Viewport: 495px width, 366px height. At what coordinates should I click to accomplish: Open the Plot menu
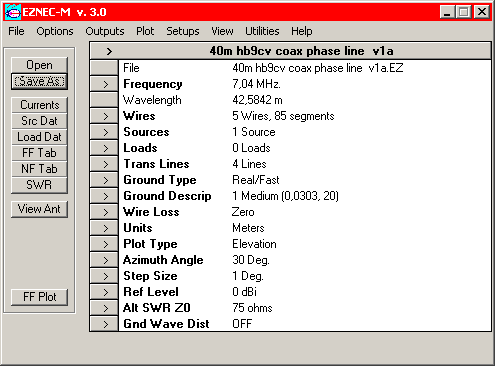[145, 31]
